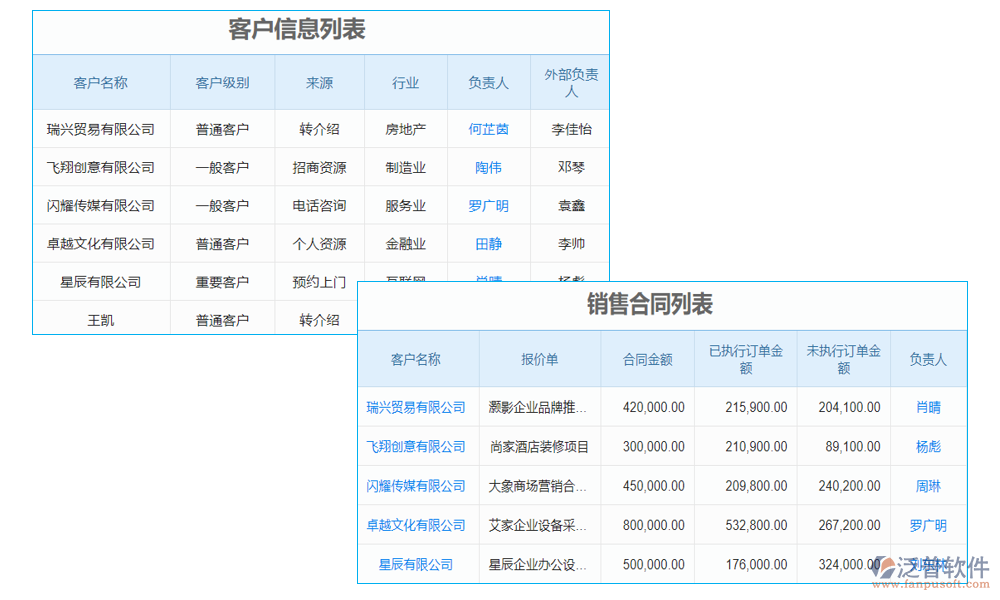The width and height of the screenshot is (1000, 600).
Task: Open 杨彪 responsible person link
Action: [928, 447]
